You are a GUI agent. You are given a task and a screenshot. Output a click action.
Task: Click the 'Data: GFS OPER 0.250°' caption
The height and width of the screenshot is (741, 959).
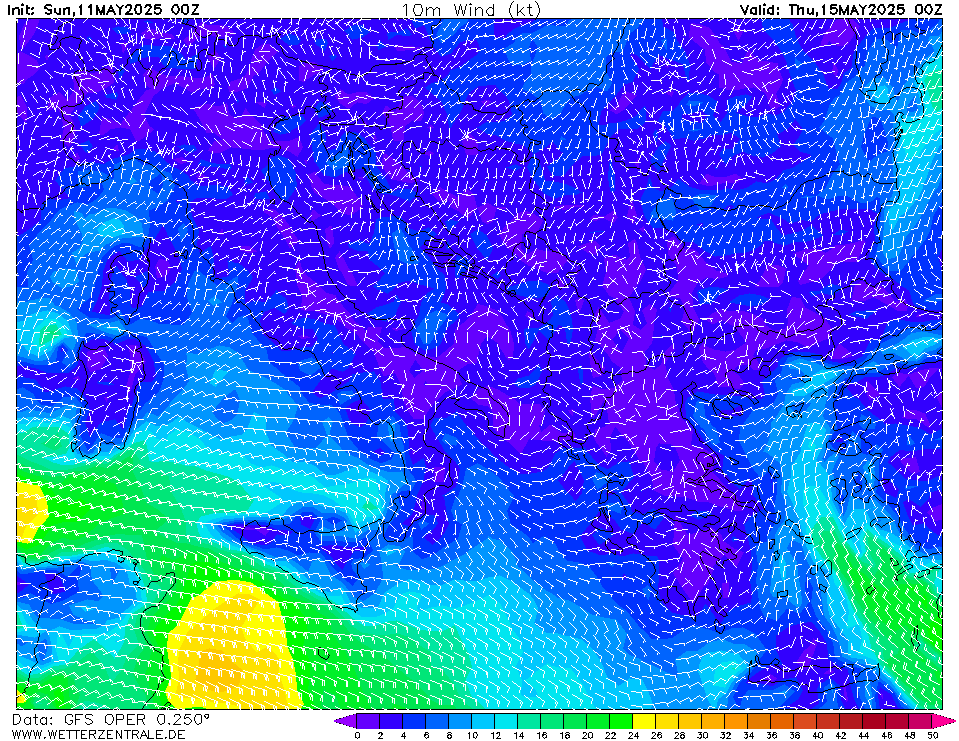pyautogui.click(x=111, y=719)
